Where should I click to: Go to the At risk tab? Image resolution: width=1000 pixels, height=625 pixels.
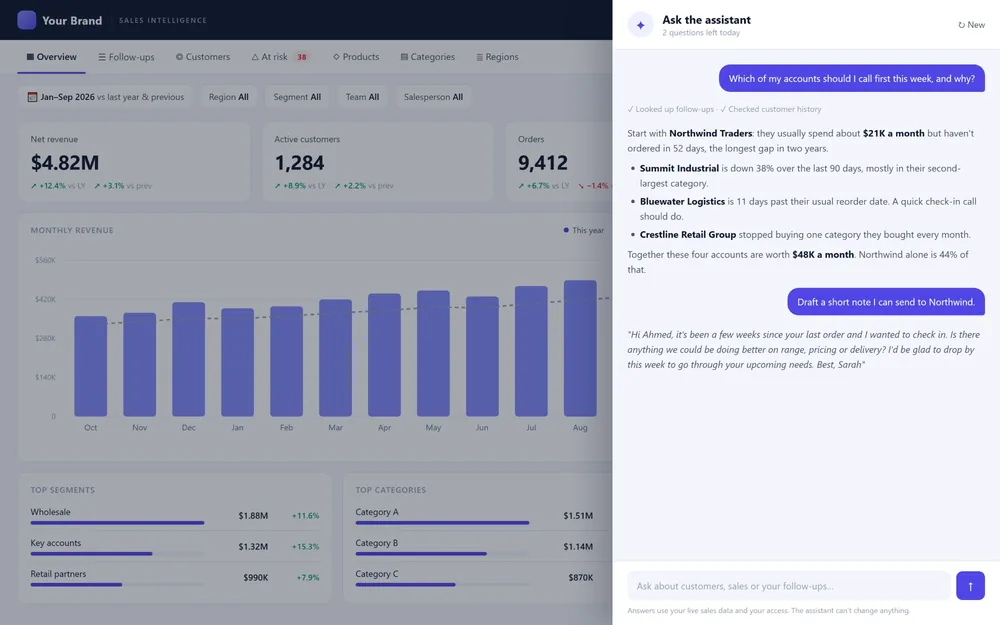[x=279, y=57]
